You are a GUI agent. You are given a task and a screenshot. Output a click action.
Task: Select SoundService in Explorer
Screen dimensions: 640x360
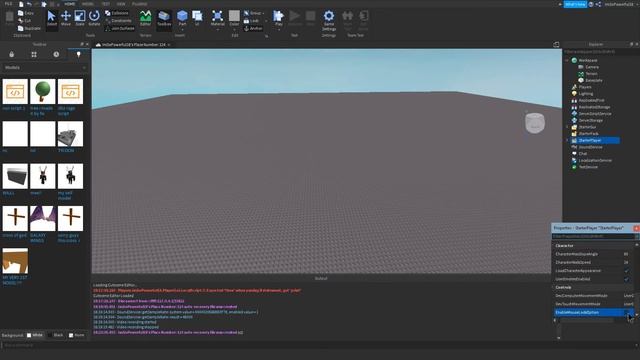click(590, 147)
